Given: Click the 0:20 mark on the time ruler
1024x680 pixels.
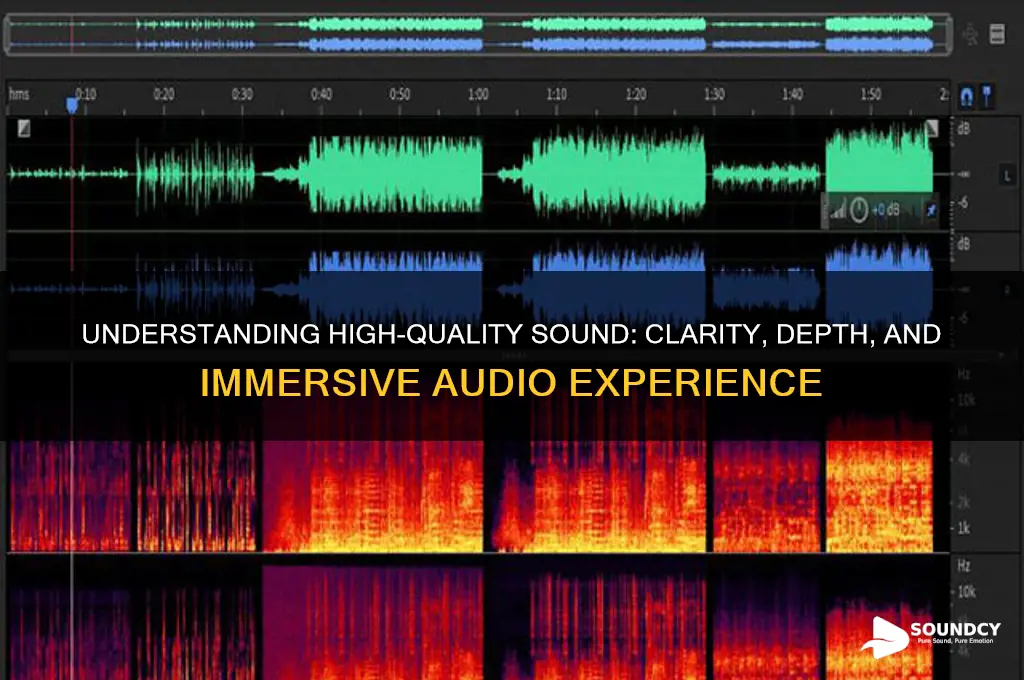Looking at the screenshot, I should point(164,94).
